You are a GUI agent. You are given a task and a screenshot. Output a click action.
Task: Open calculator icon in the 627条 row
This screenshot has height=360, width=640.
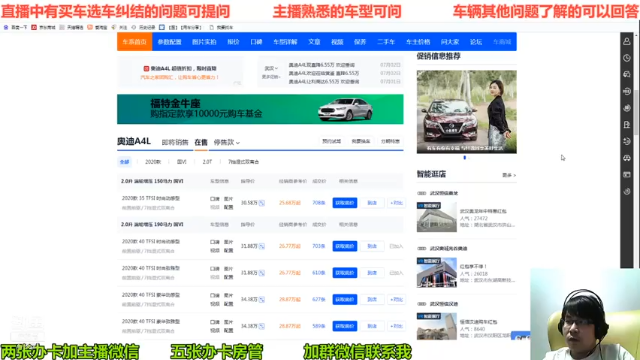262,300
